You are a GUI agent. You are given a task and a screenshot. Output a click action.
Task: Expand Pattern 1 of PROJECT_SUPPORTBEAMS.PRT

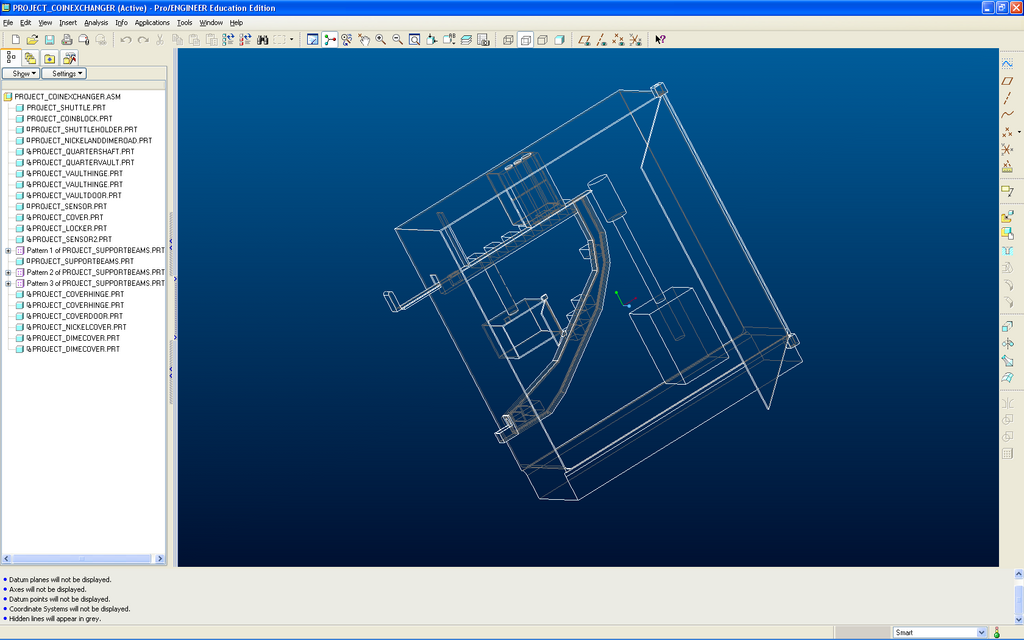pos(8,250)
